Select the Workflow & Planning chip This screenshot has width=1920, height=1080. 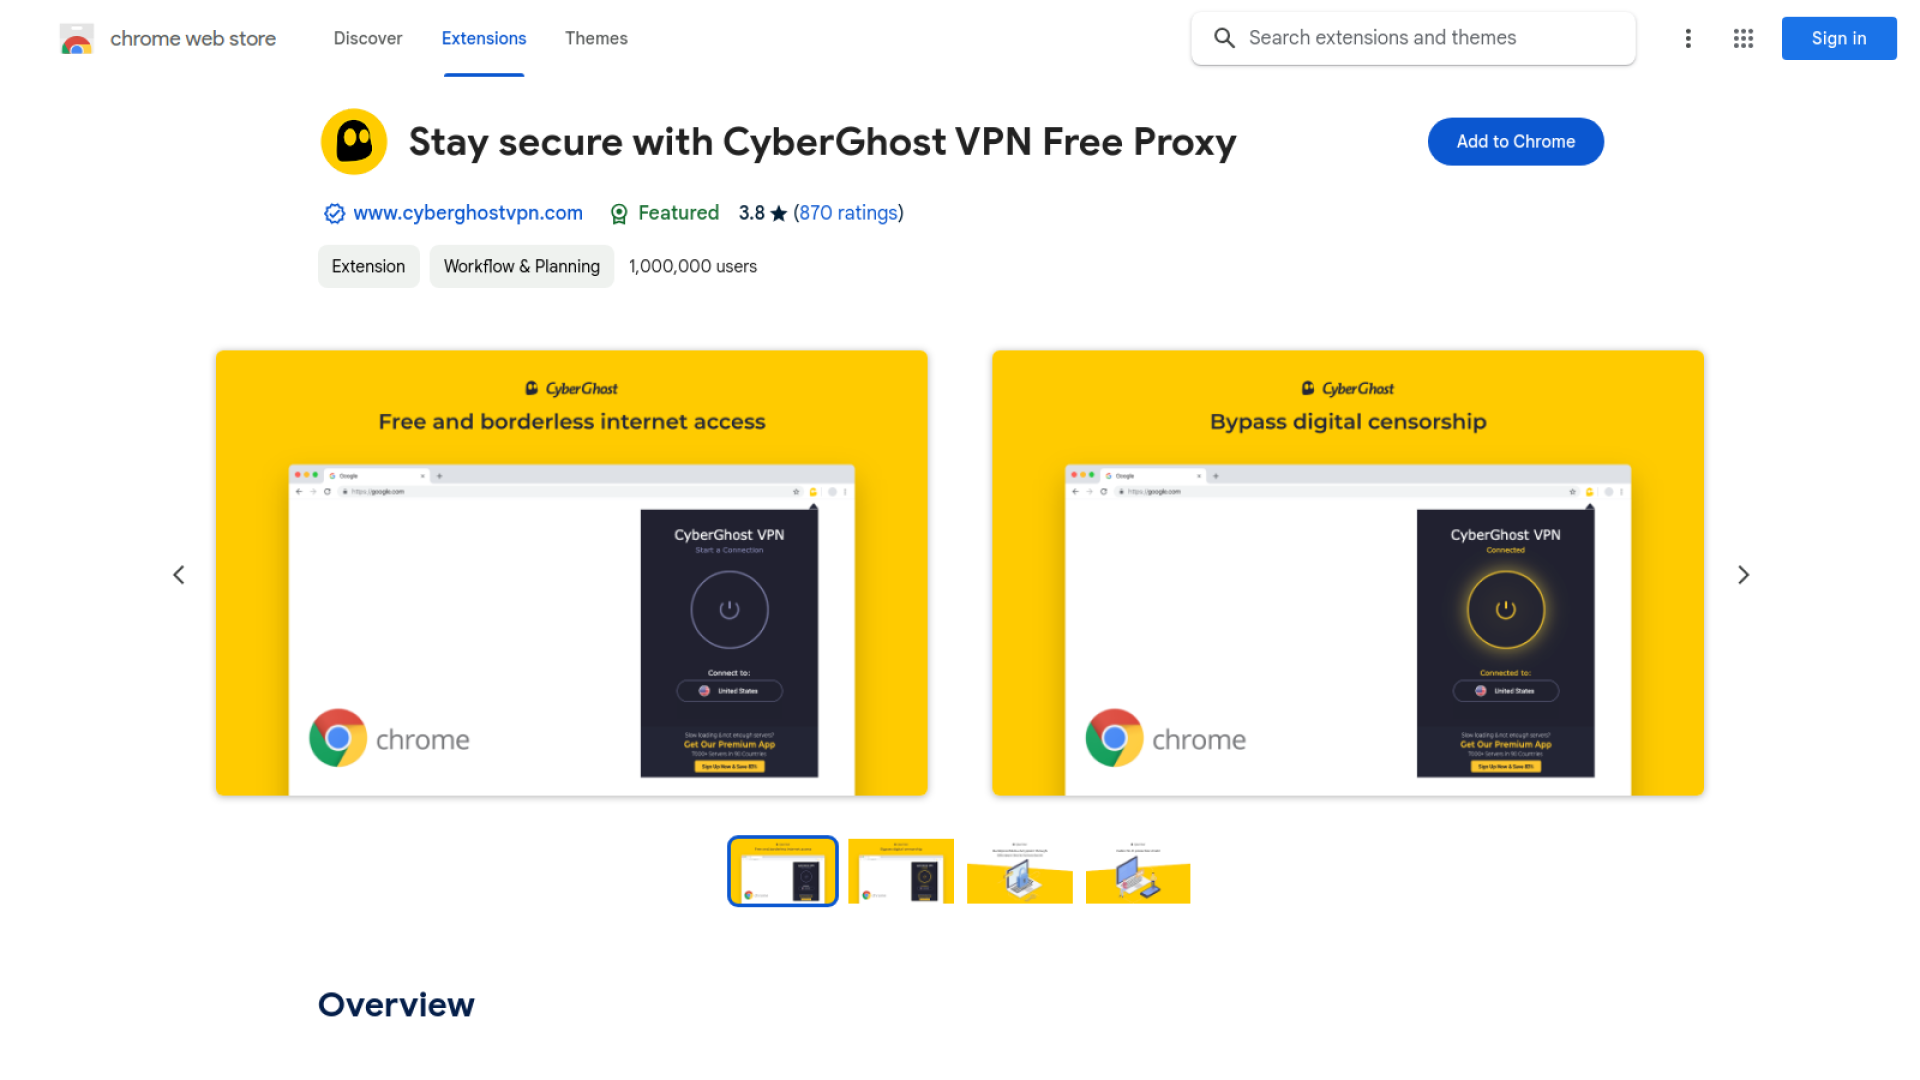click(521, 266)
